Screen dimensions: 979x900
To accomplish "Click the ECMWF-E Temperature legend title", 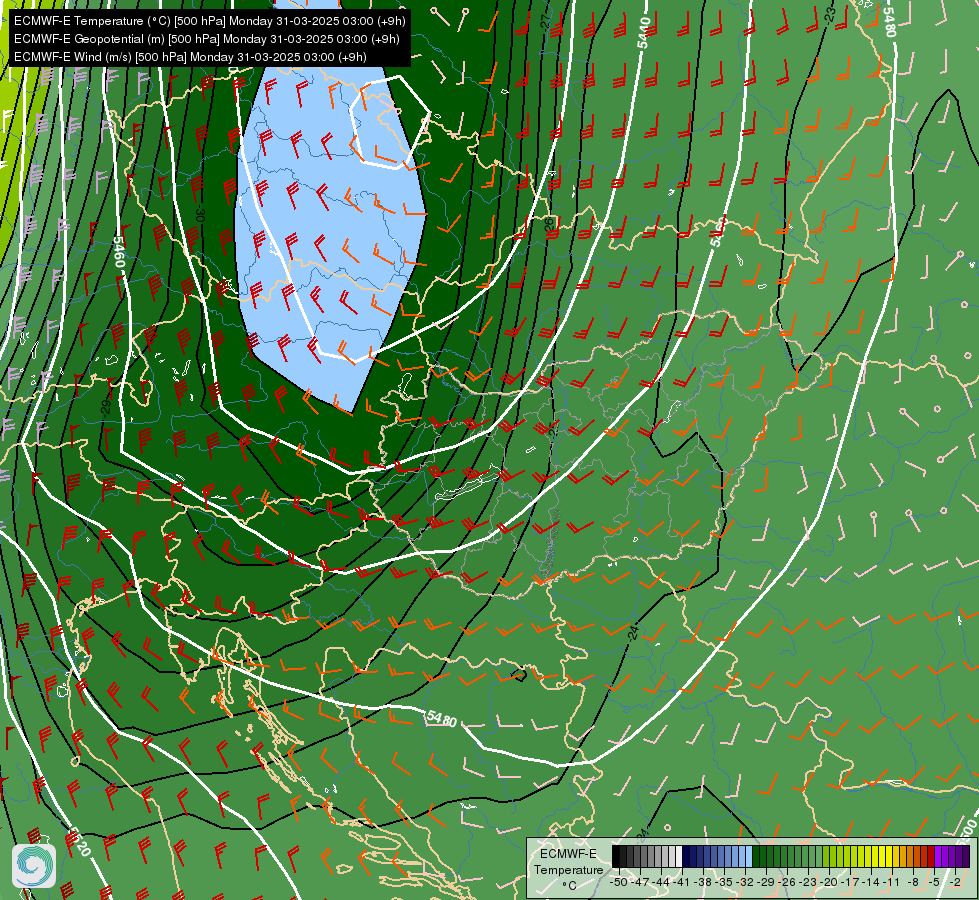I will click(x=569, y=862).
